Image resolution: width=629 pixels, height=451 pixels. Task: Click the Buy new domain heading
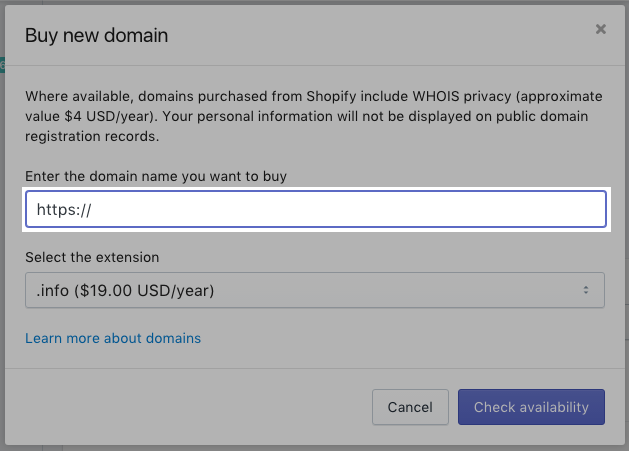(96, 36)
